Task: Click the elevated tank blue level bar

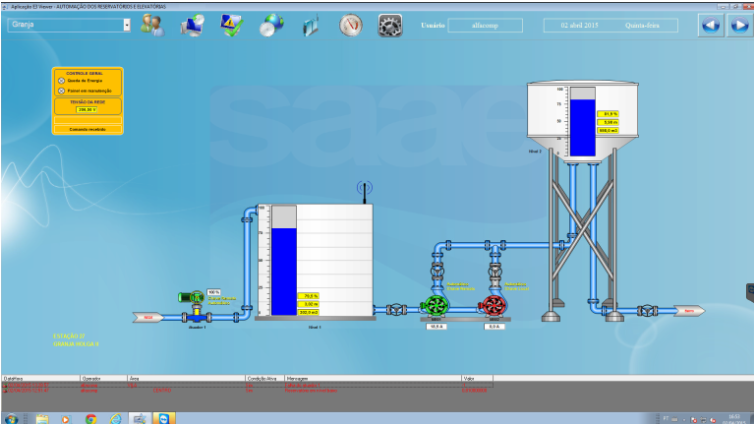Action: pos(582,127)
